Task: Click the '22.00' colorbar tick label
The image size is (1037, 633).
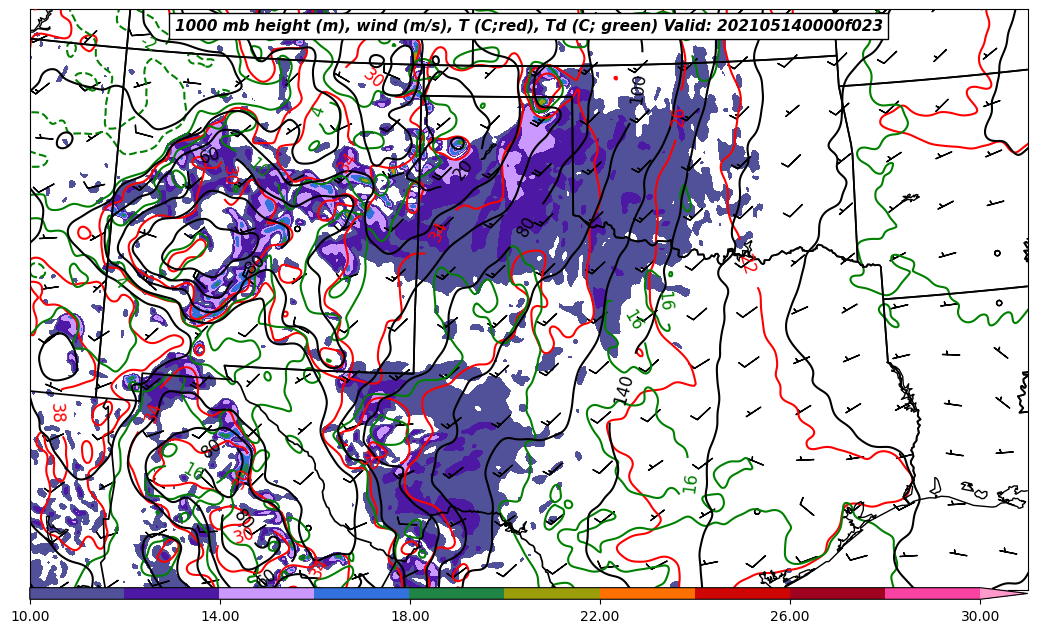Action: point(600,616)
